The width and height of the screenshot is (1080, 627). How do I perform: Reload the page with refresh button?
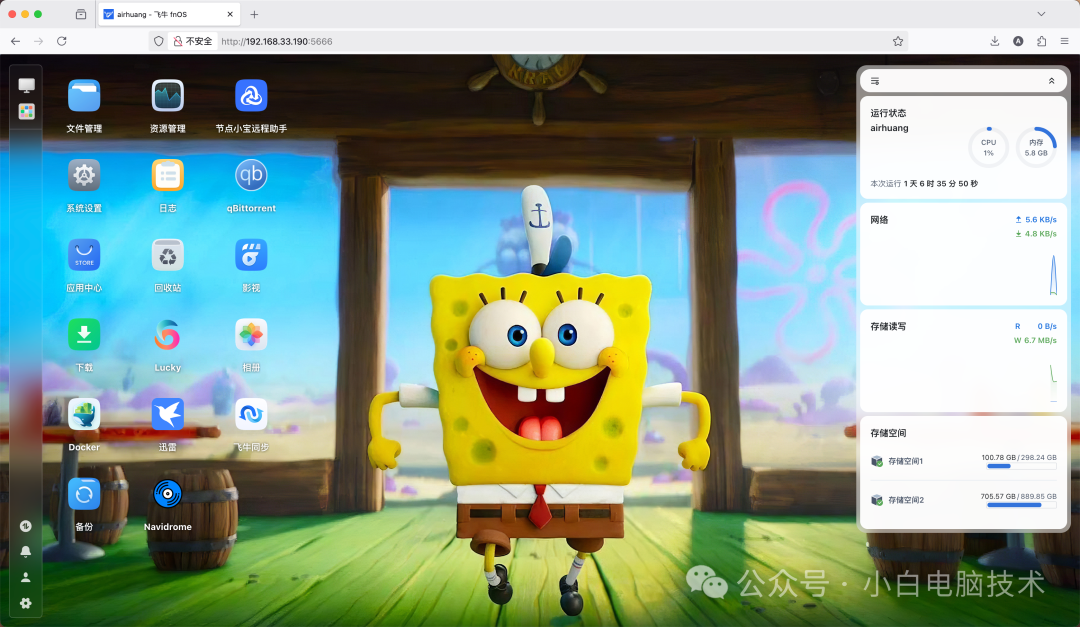click(61, 41)
